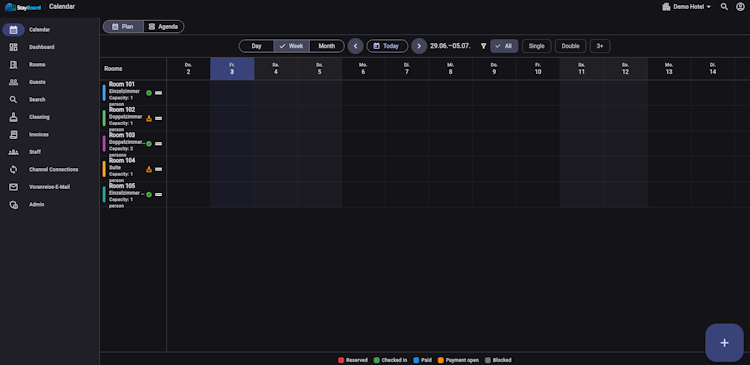The width and height of the screenshot is (750, 365).
Task: Go to the previous week with left arrow
Action: click(355, 46)
